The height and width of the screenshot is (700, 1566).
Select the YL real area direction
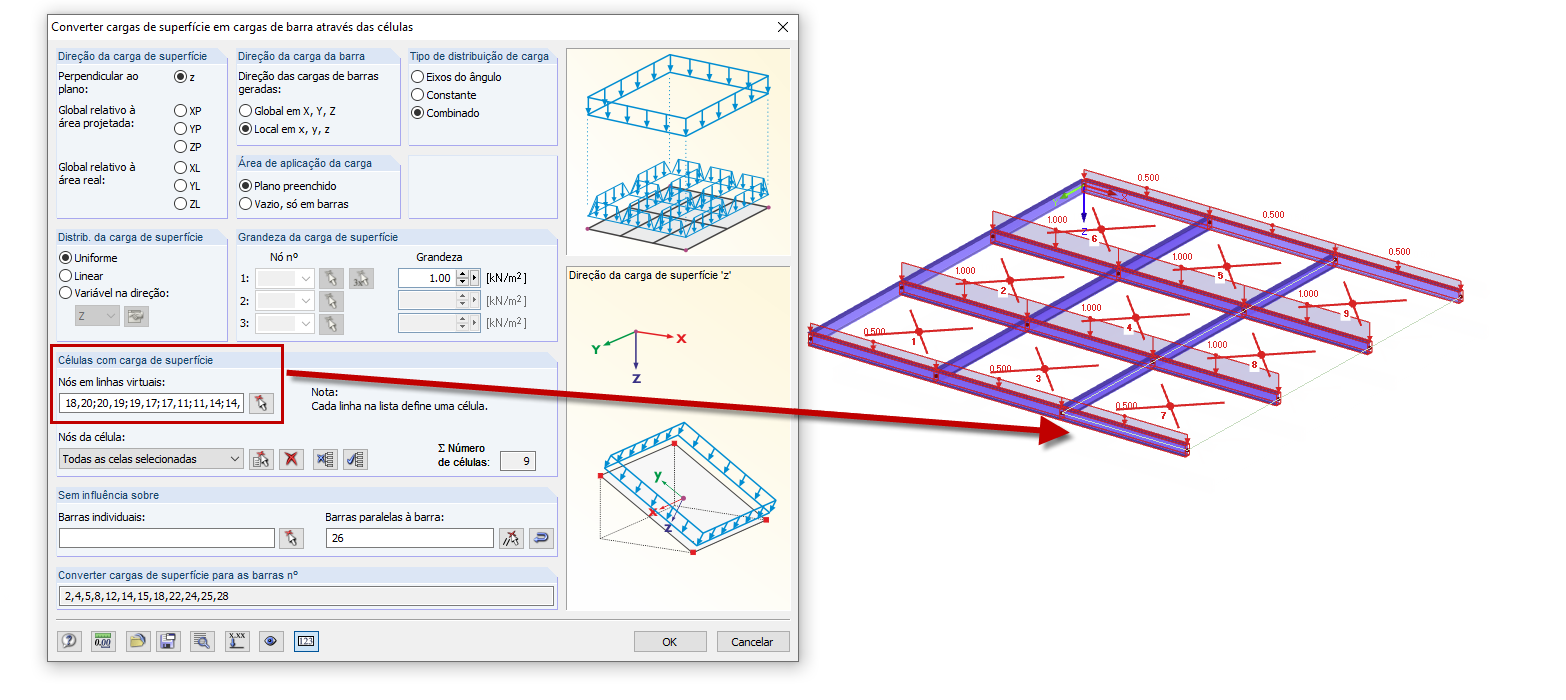click(x=180, y=185)
